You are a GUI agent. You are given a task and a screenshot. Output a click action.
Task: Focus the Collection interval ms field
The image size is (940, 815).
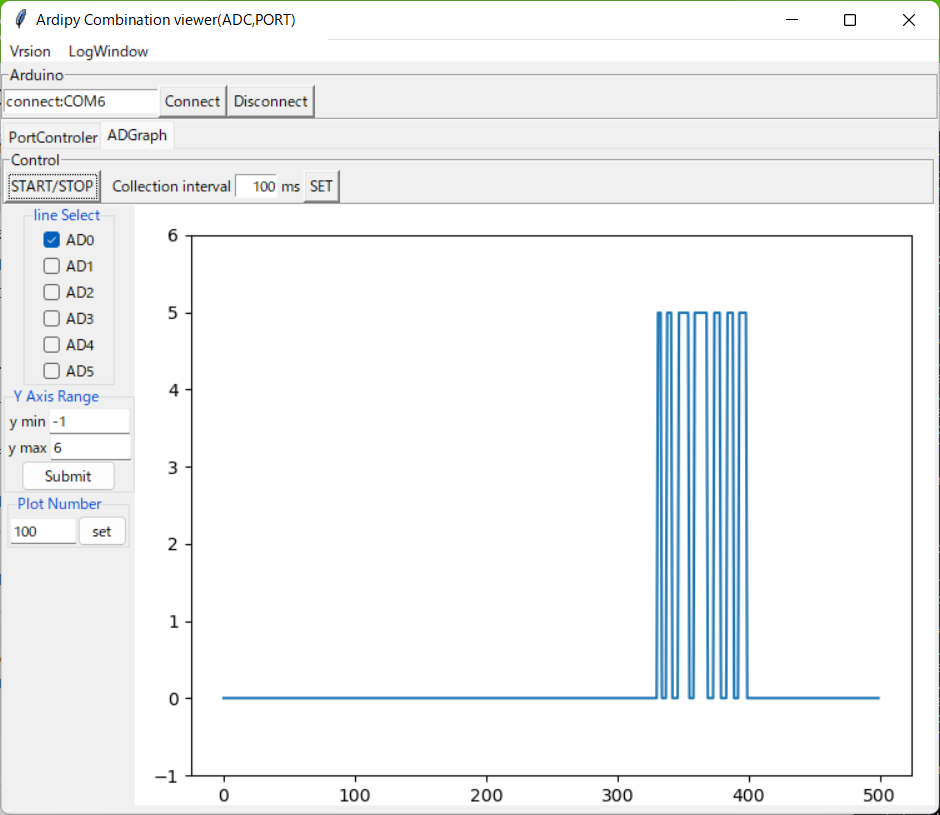click(x=257, y=187)
